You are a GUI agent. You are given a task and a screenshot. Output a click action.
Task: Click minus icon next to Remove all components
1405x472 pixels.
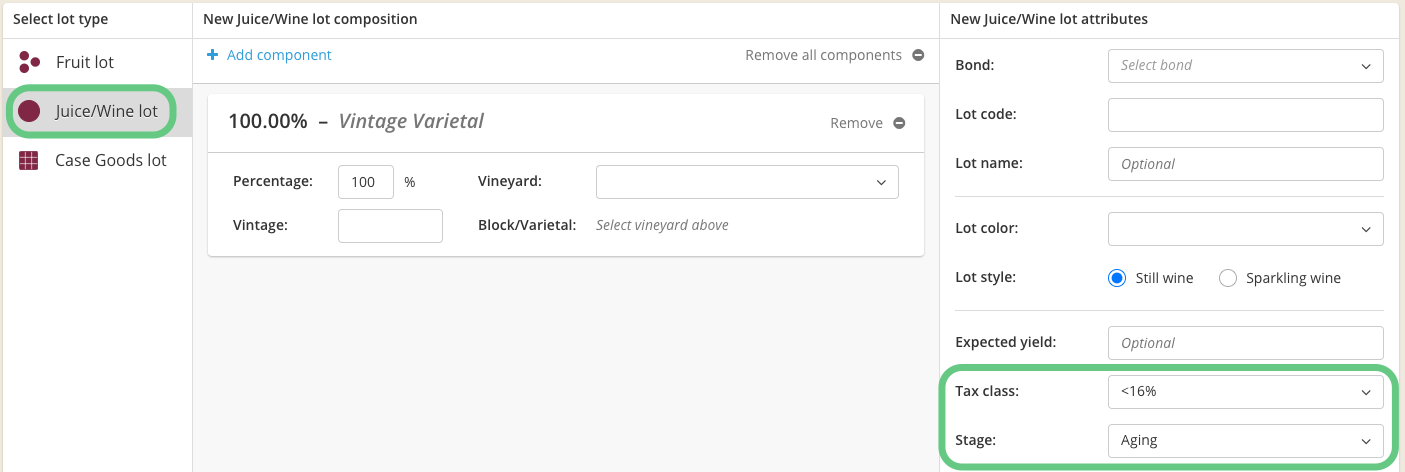click(x=918, y=55)
